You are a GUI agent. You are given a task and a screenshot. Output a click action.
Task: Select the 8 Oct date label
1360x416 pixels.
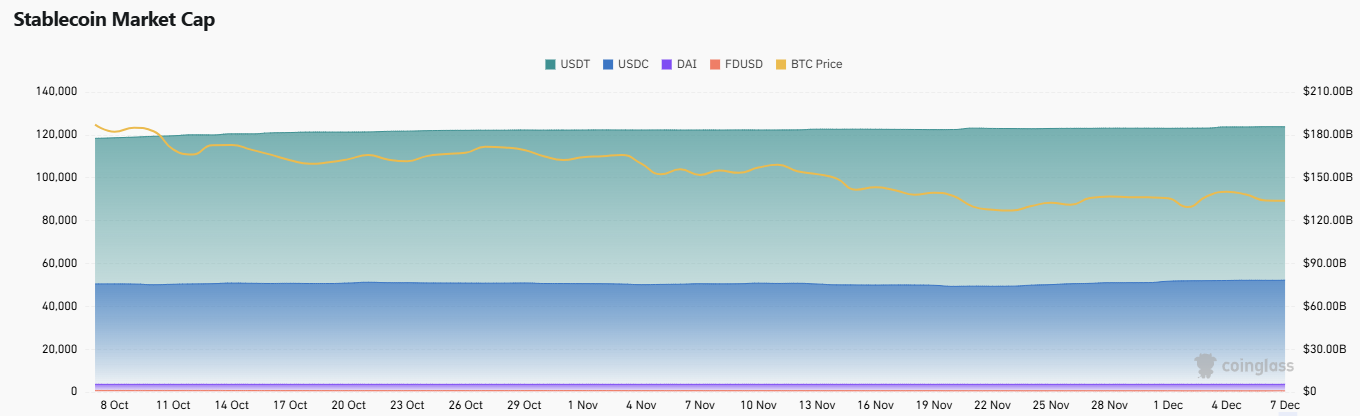pyautogui.click(x=114, y=405)
